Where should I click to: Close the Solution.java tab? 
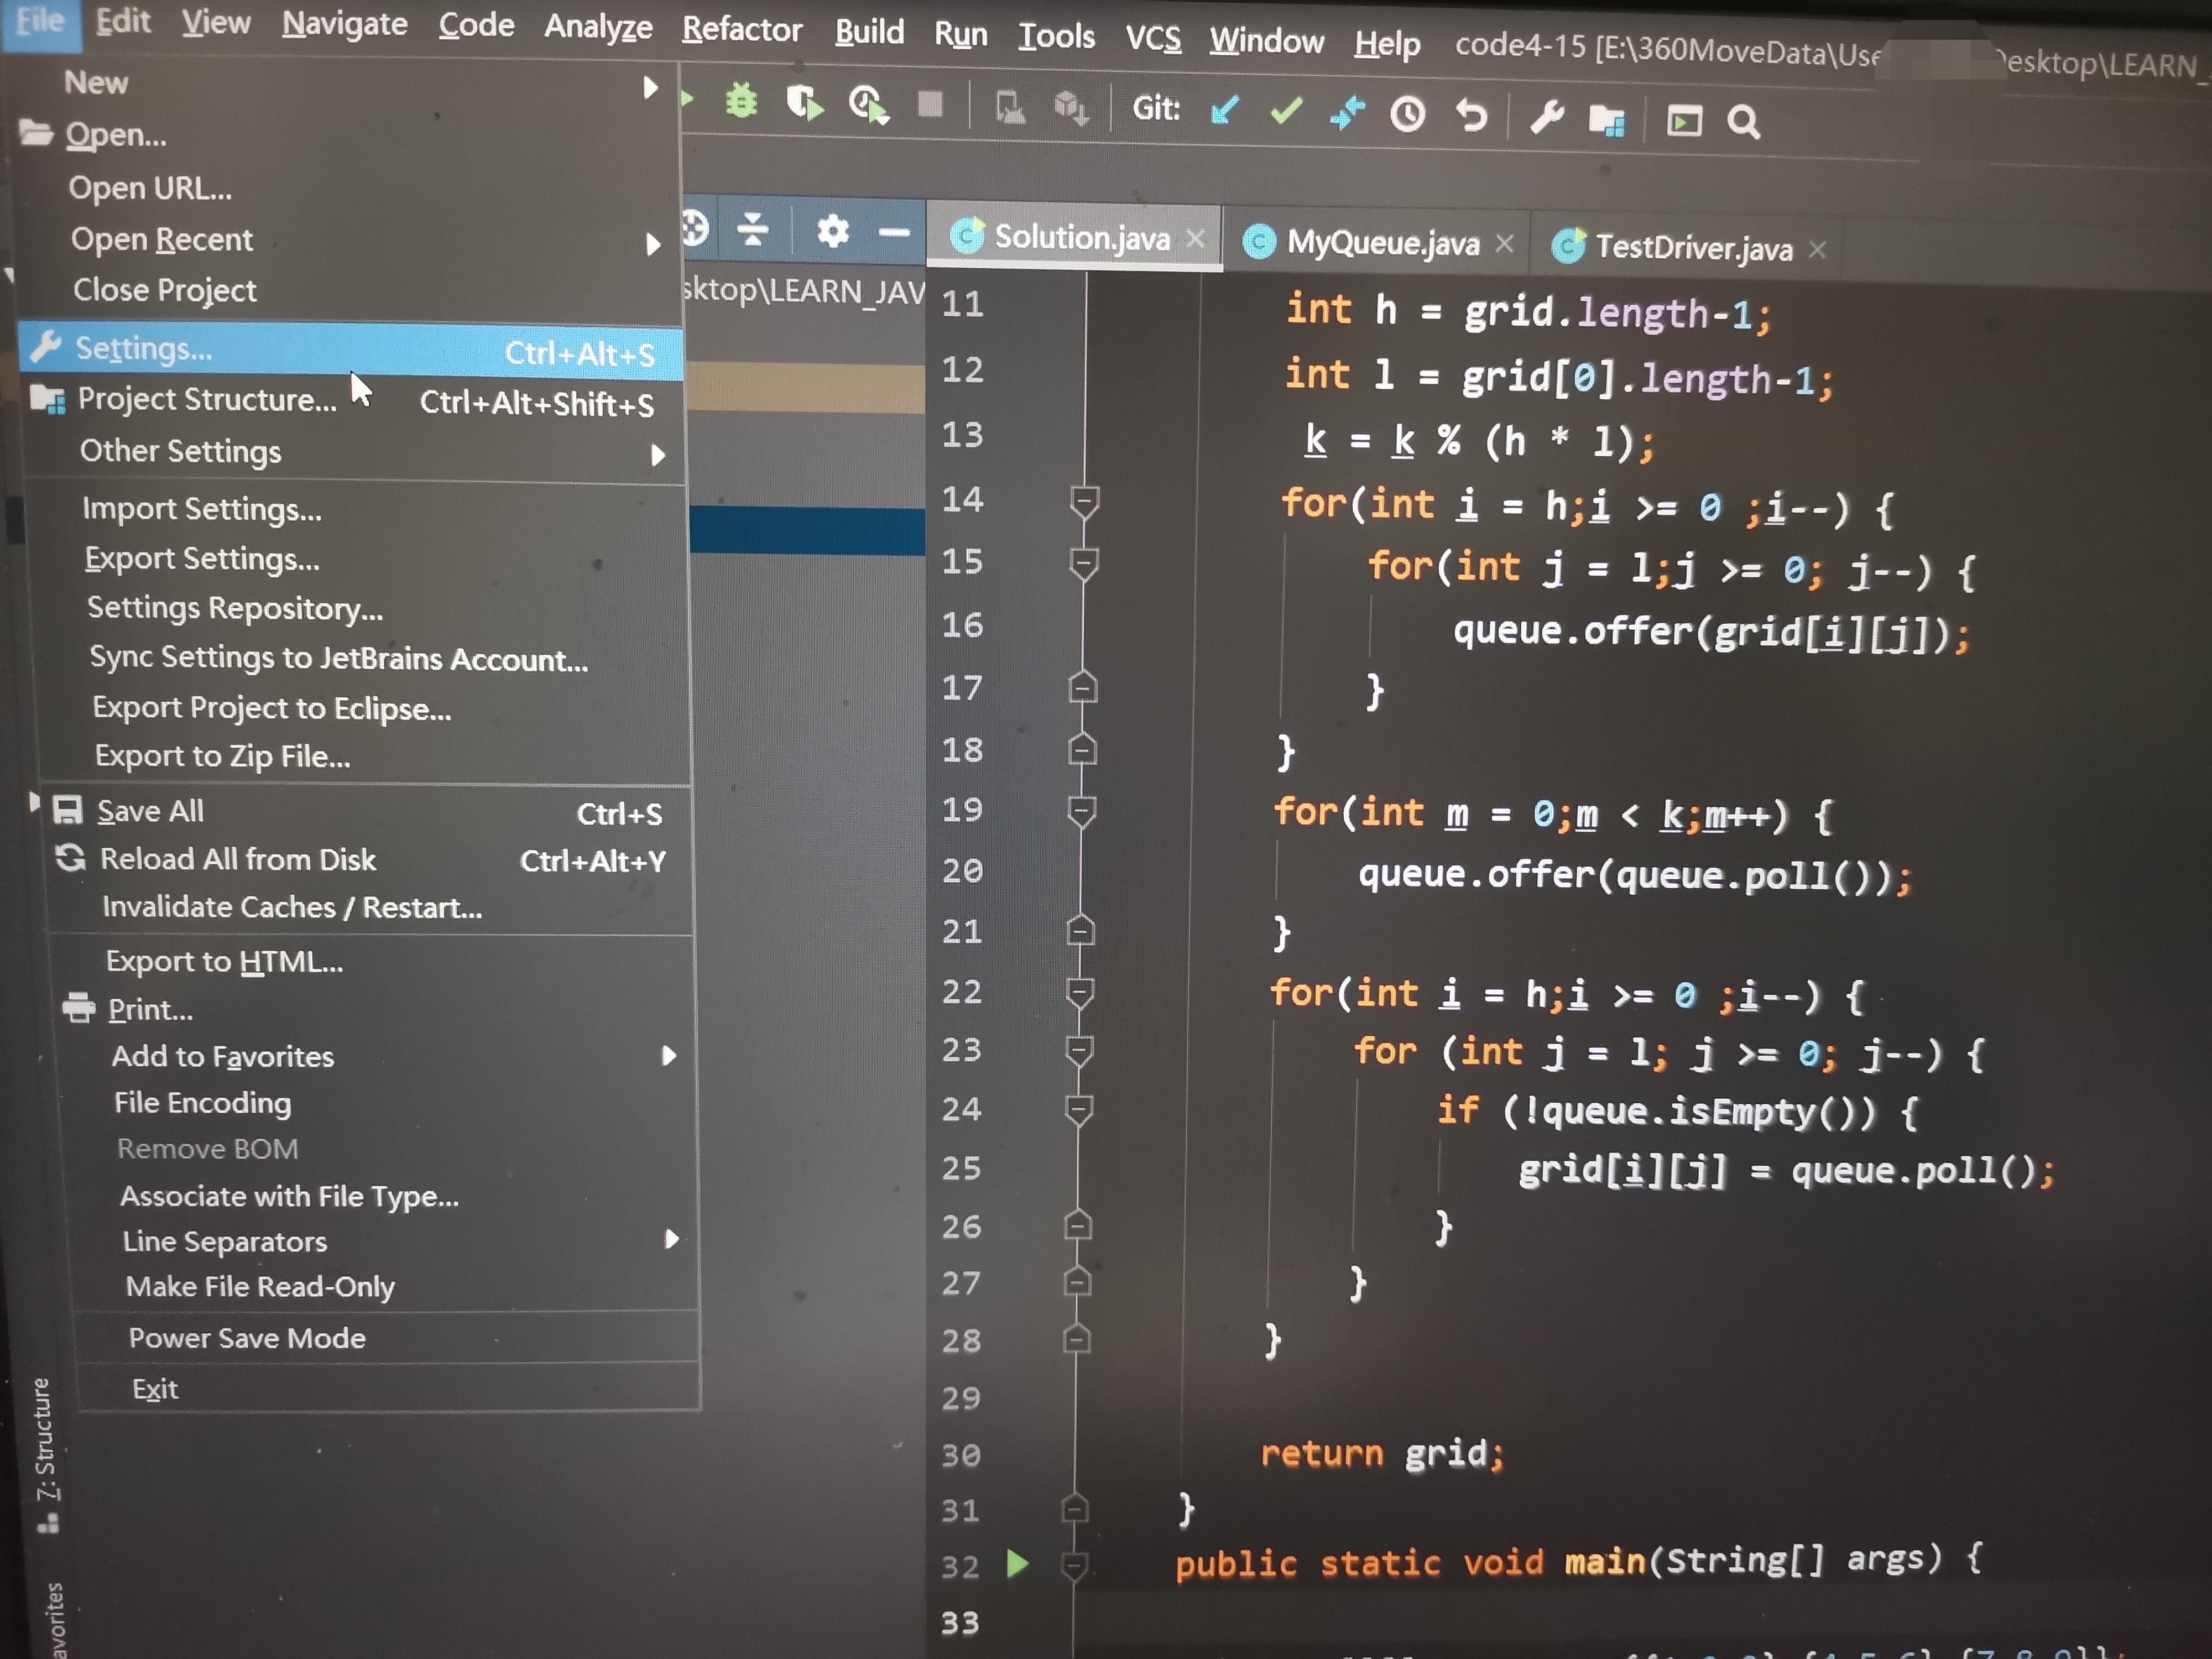tap(1195, 239)
